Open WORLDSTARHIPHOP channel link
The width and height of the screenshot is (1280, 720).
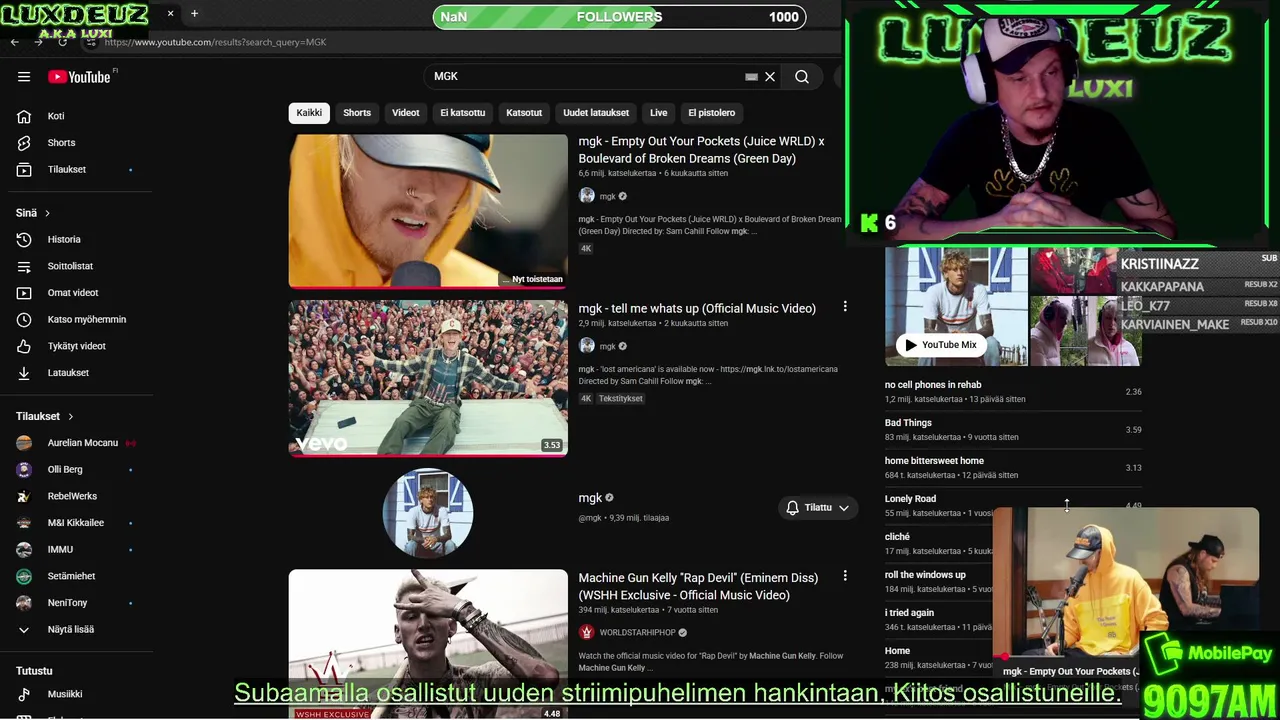coord(638,633)
